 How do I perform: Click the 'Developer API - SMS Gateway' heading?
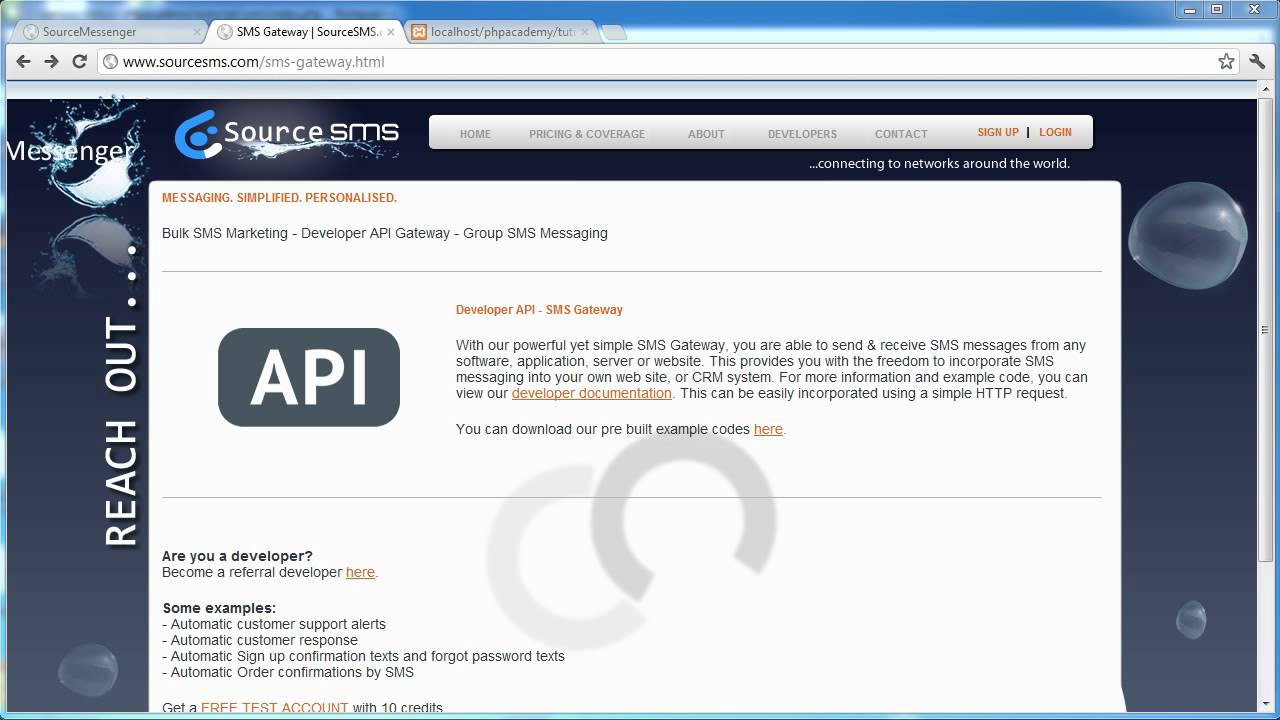tap(539, 310)
